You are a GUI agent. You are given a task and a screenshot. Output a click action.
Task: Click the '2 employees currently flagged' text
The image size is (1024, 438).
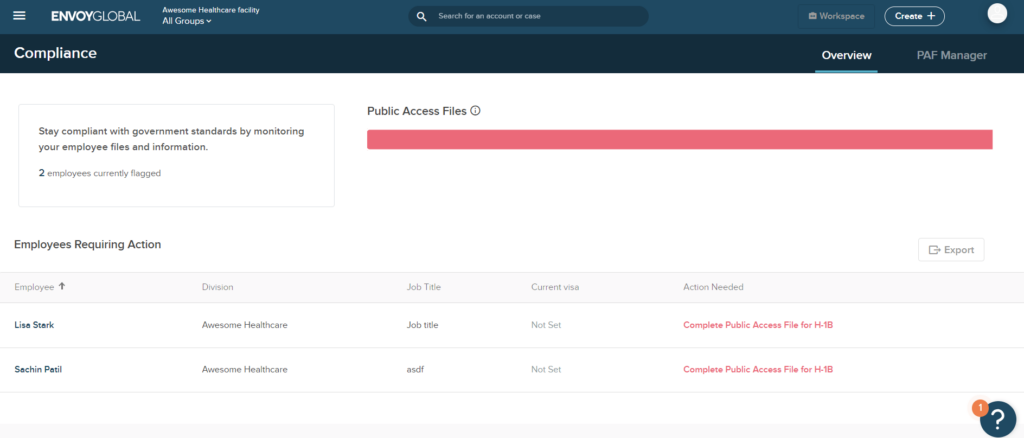(99, 174)
